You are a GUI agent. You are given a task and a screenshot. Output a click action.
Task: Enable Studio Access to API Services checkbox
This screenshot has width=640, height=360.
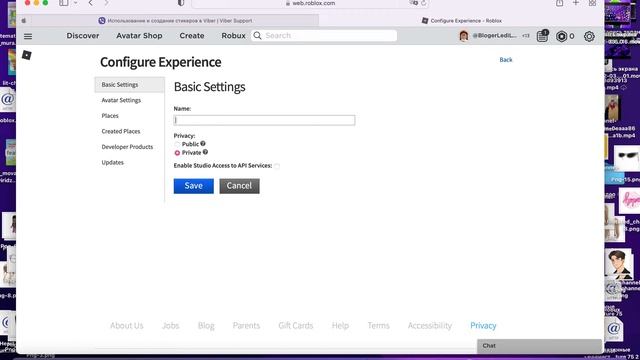pyautogui.click(x=277, y=166)
